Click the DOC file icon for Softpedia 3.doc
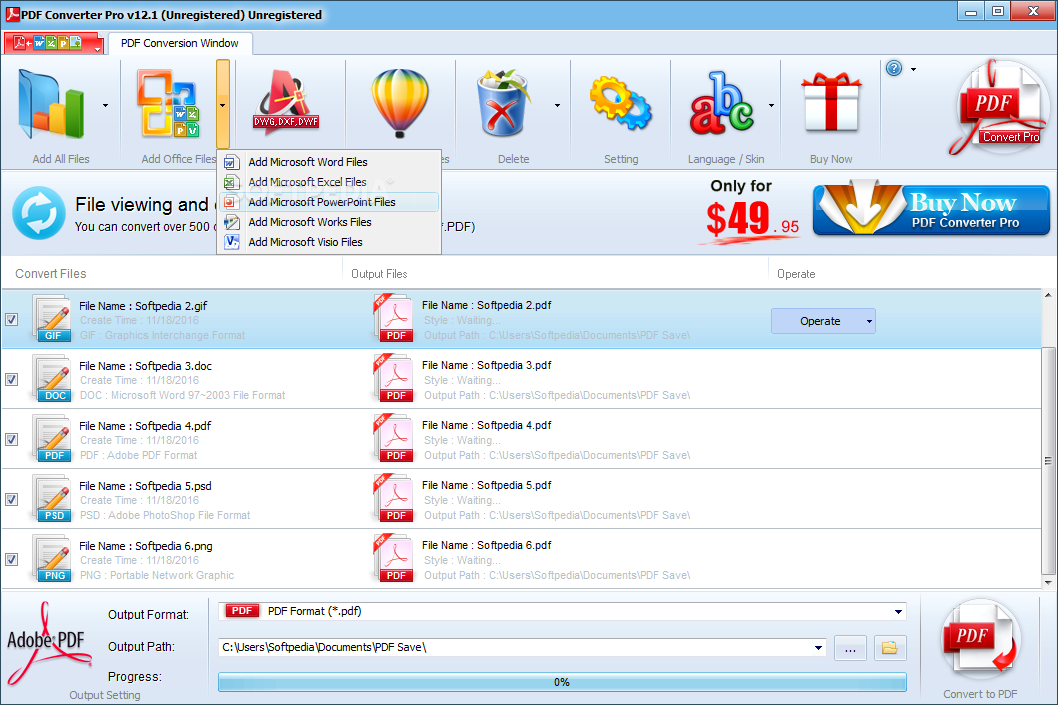 point(52,378)
